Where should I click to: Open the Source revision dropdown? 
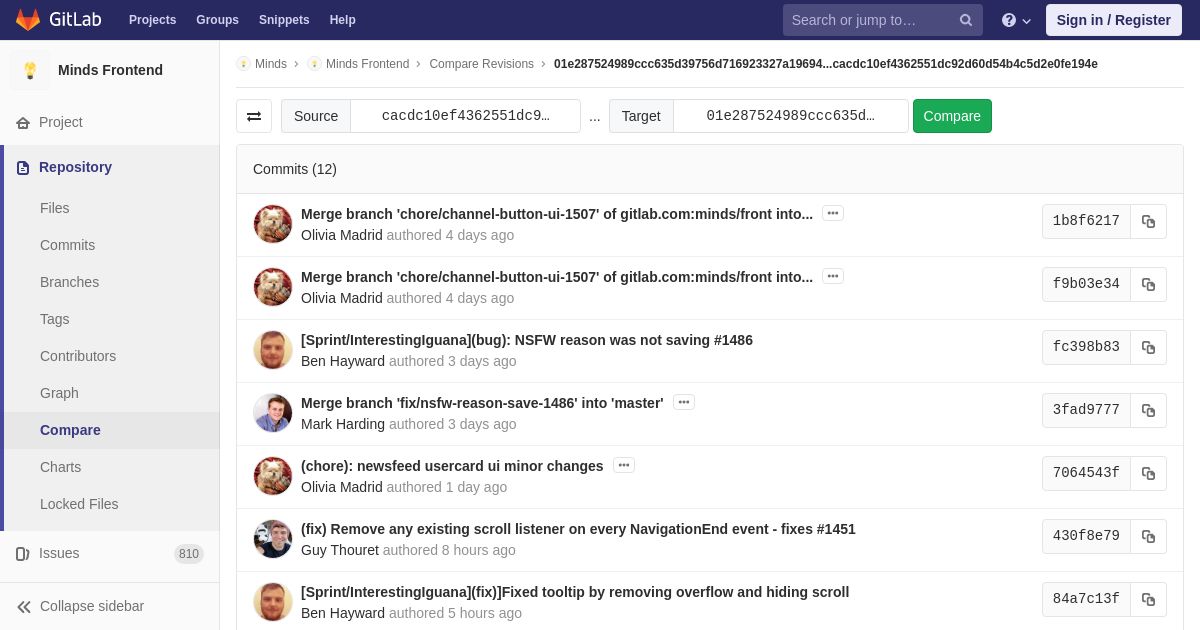click(465, 116)
